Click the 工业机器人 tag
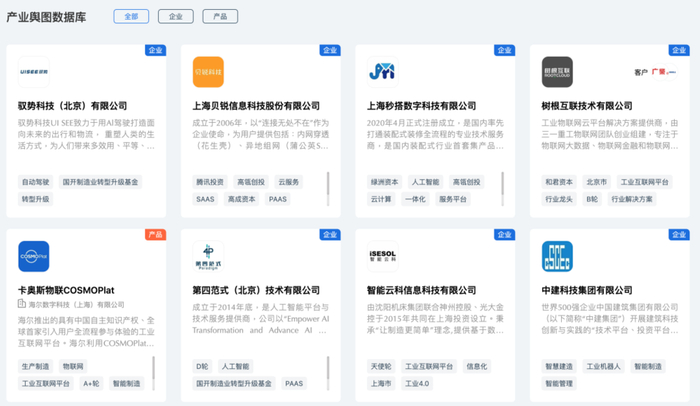The width and height of the screenshot is (700, 406). pyautogui.click(x=604, y=366)
